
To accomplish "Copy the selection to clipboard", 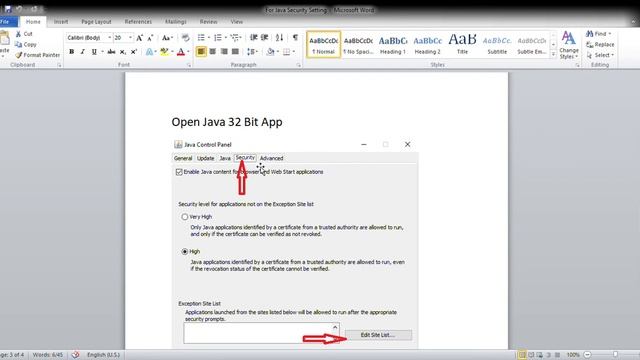I will point(26,44).
